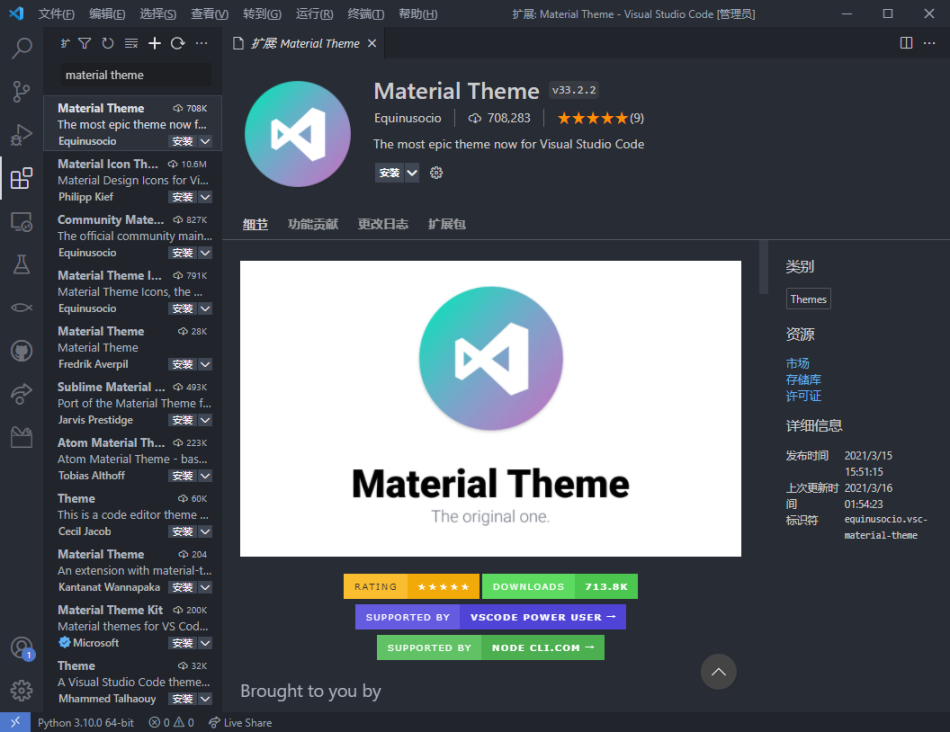Open the 市场 marketplace link

coord(797,364)
